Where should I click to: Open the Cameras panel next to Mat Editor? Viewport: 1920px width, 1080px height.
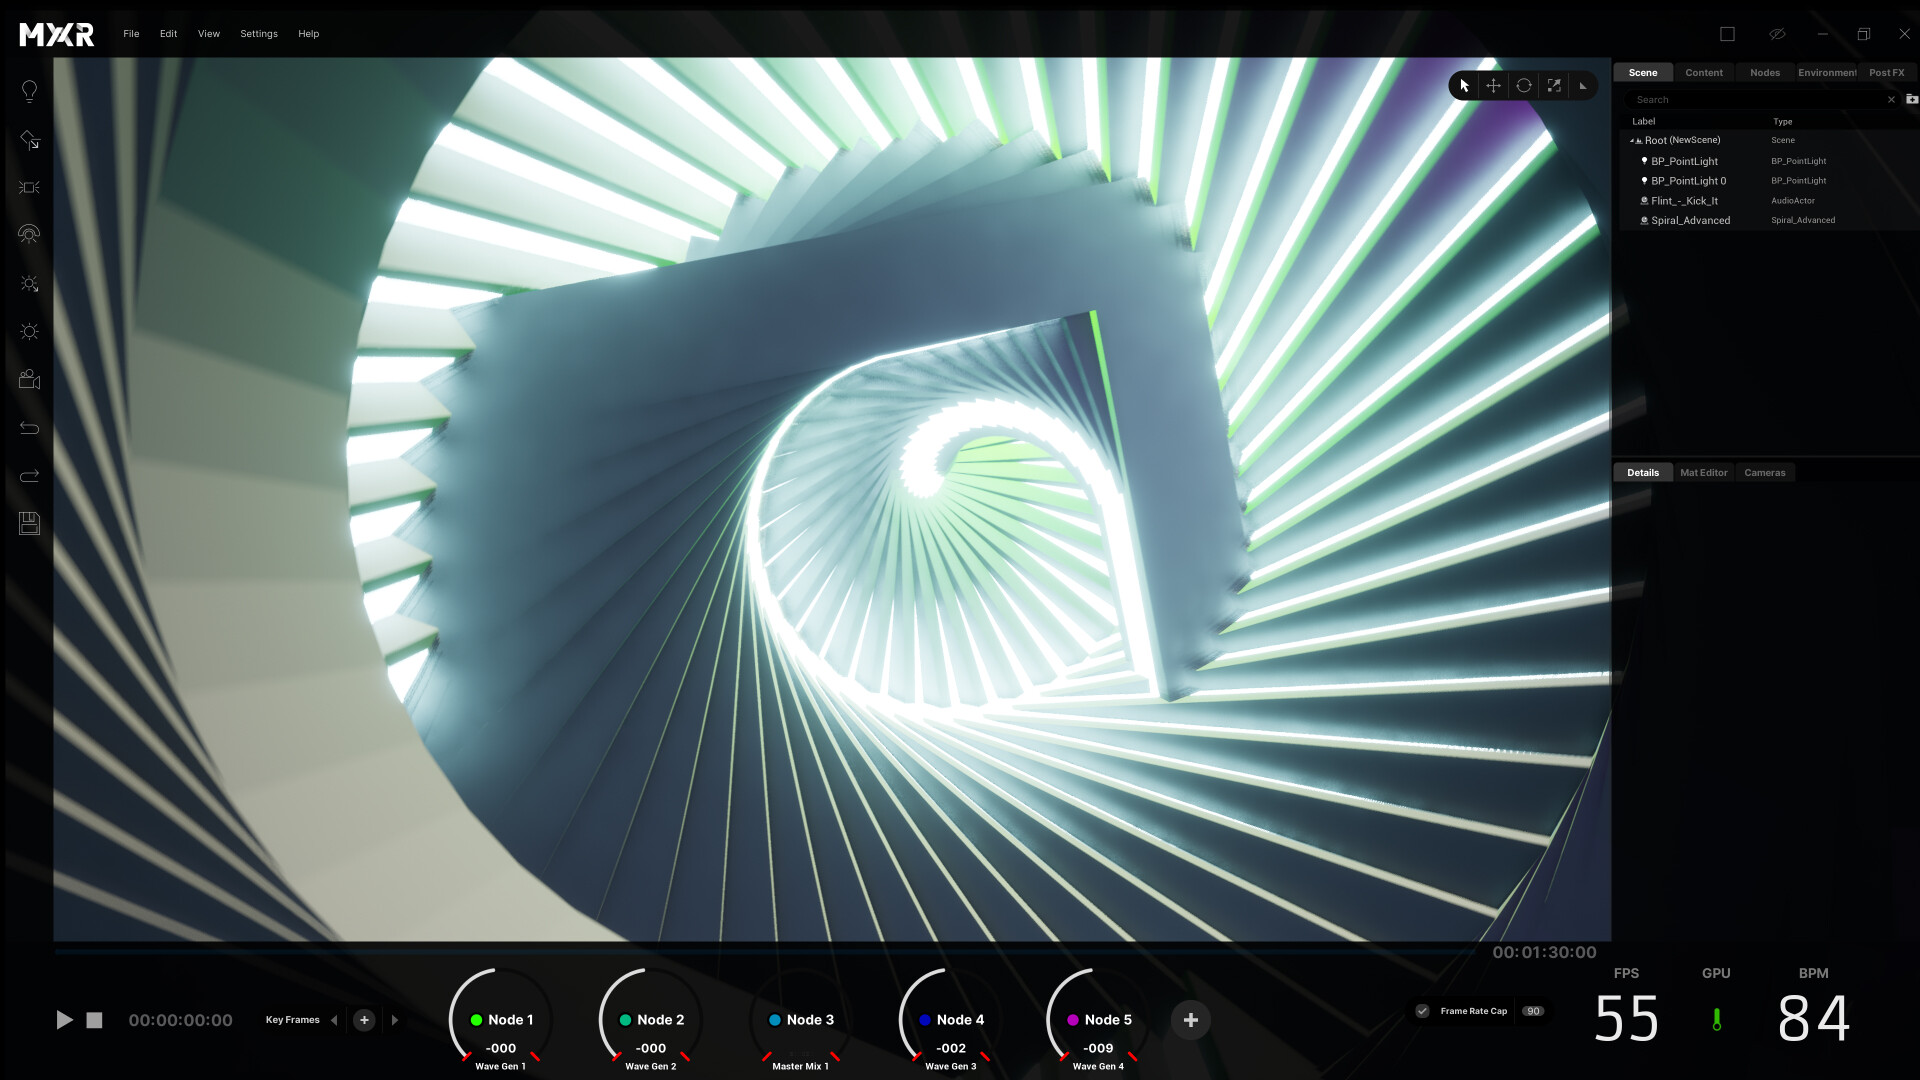coord(1765,472)
